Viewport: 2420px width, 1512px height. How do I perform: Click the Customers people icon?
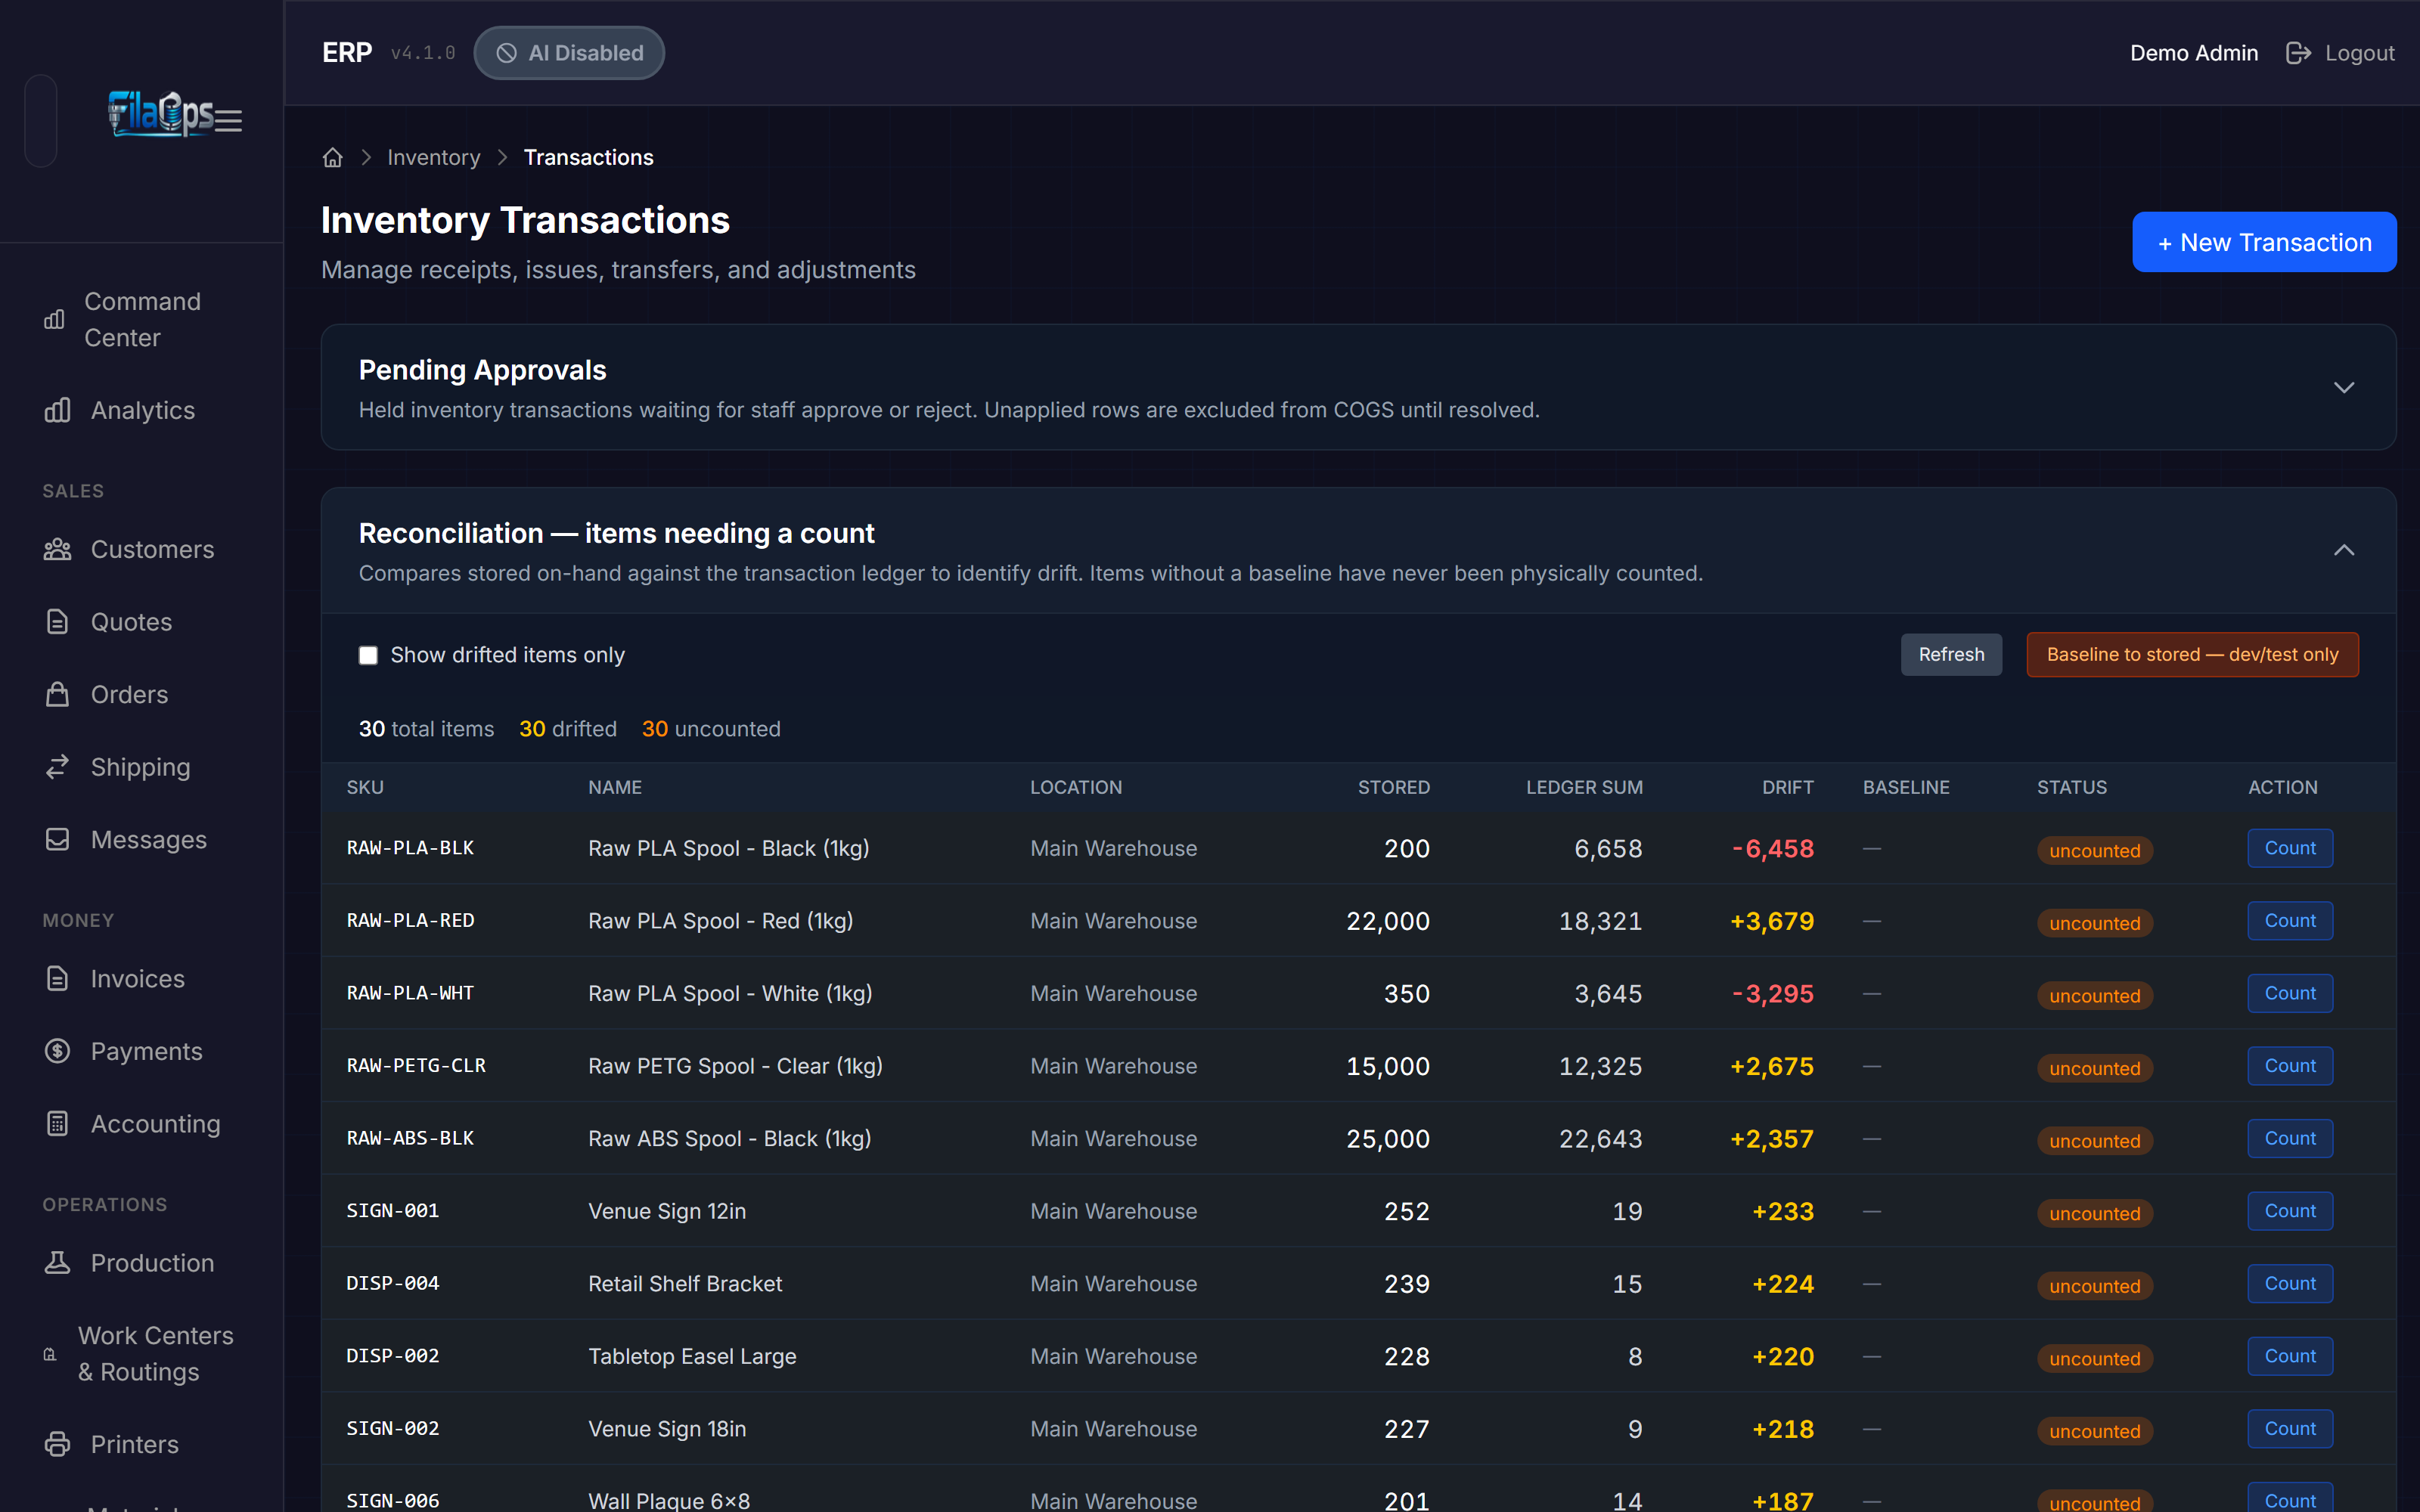(57, 549)
